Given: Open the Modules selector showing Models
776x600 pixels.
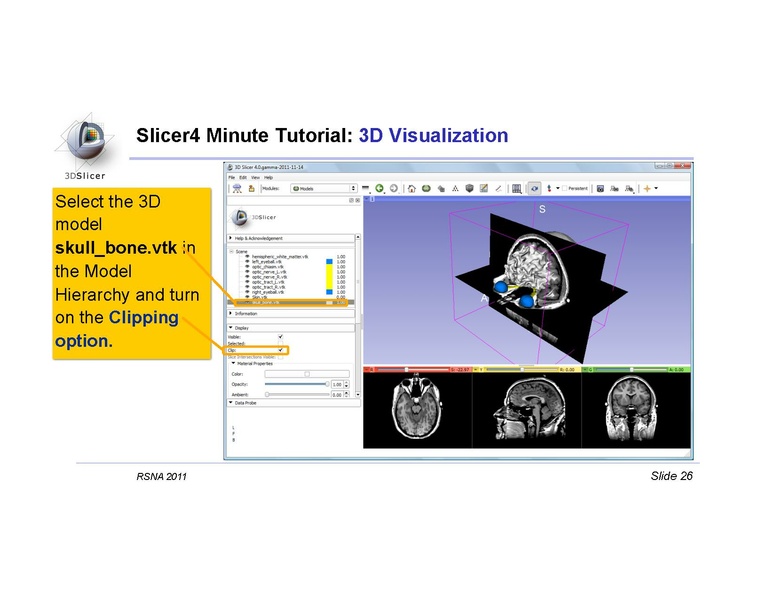Looking at the screenshot, I should [x=324, y=189].
